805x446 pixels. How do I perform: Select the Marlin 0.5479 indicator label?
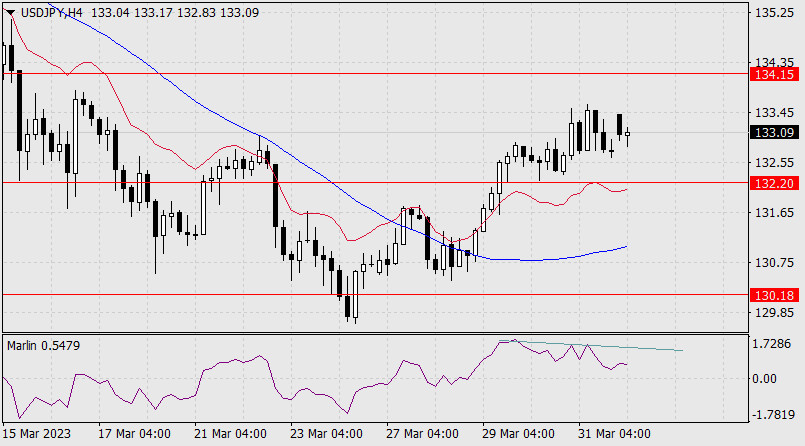coord(44,346)
